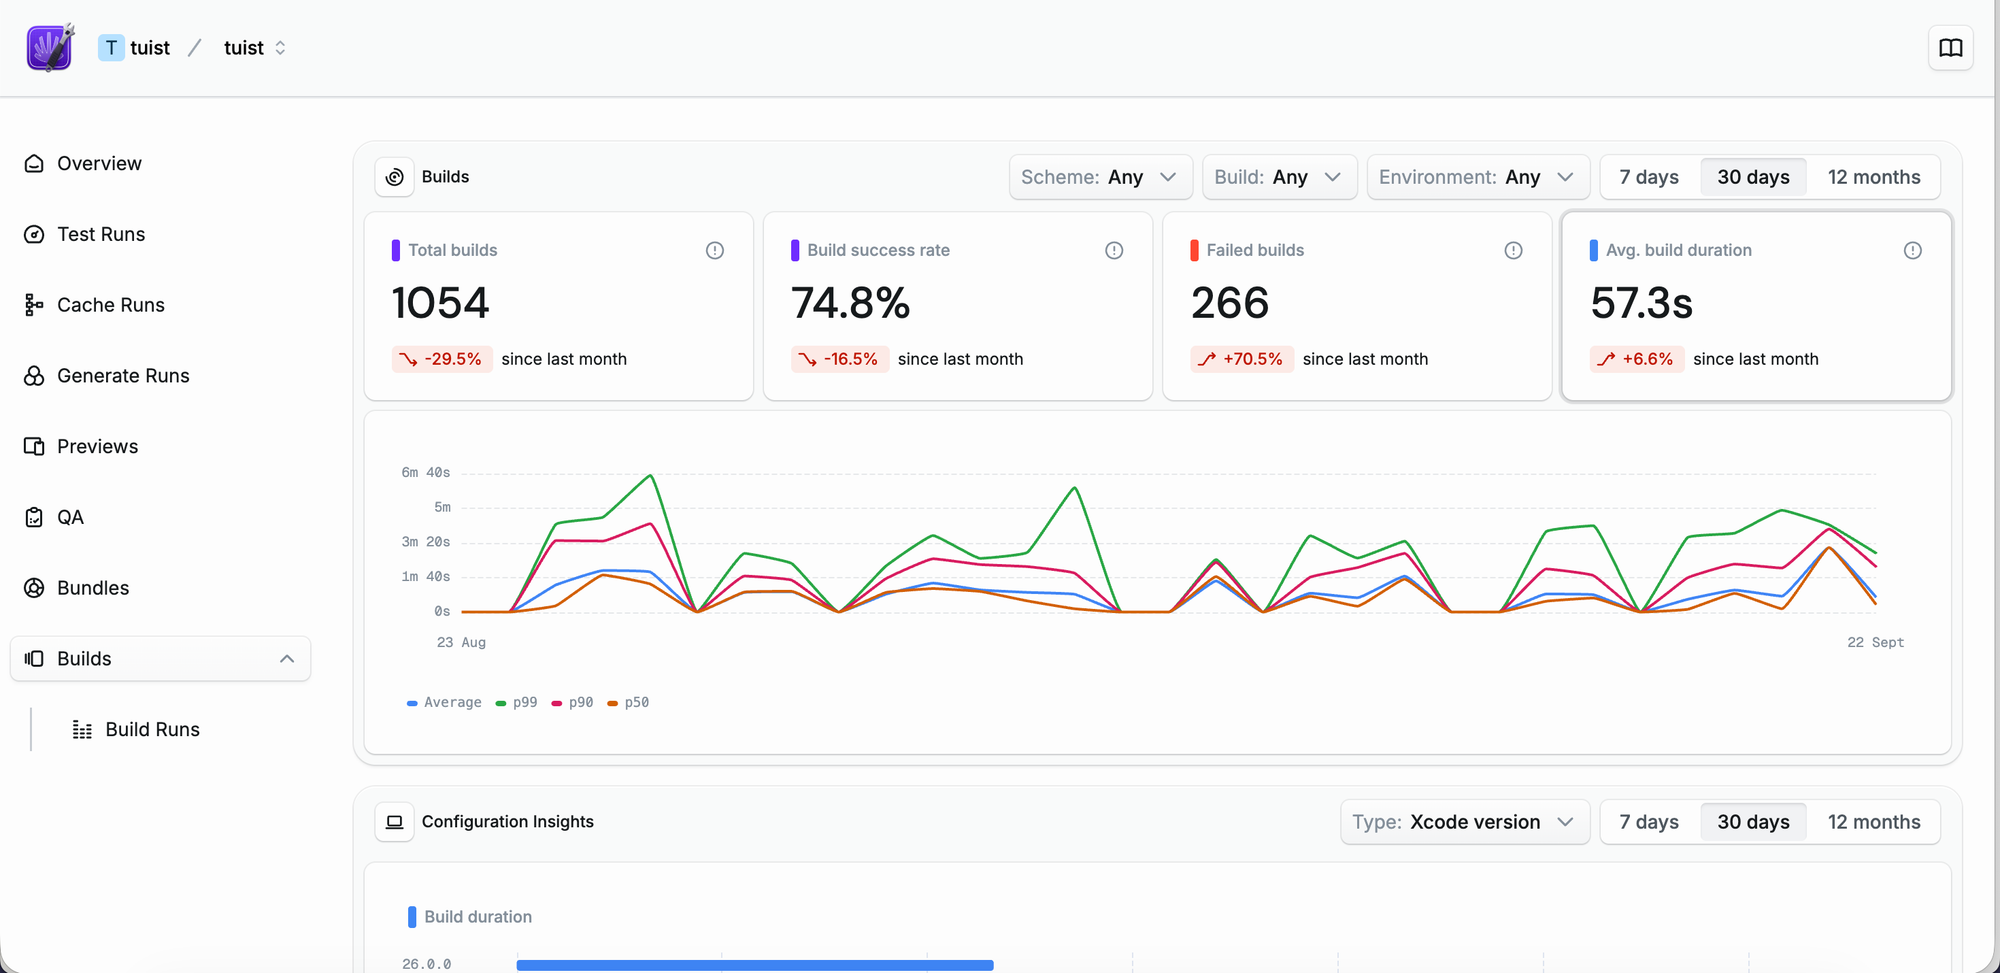Open the Type: Xcode version dropdown
The height and width of the screenshot is (973, 2000).
click(x=1464, y=822)
